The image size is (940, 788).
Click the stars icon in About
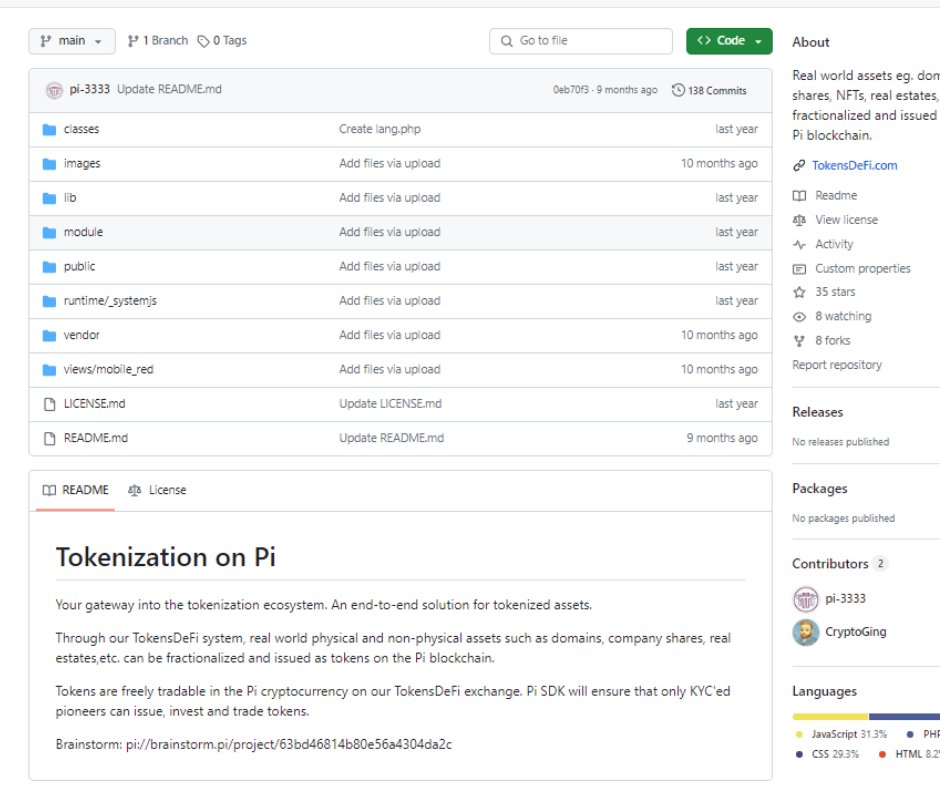pos(799,292)
